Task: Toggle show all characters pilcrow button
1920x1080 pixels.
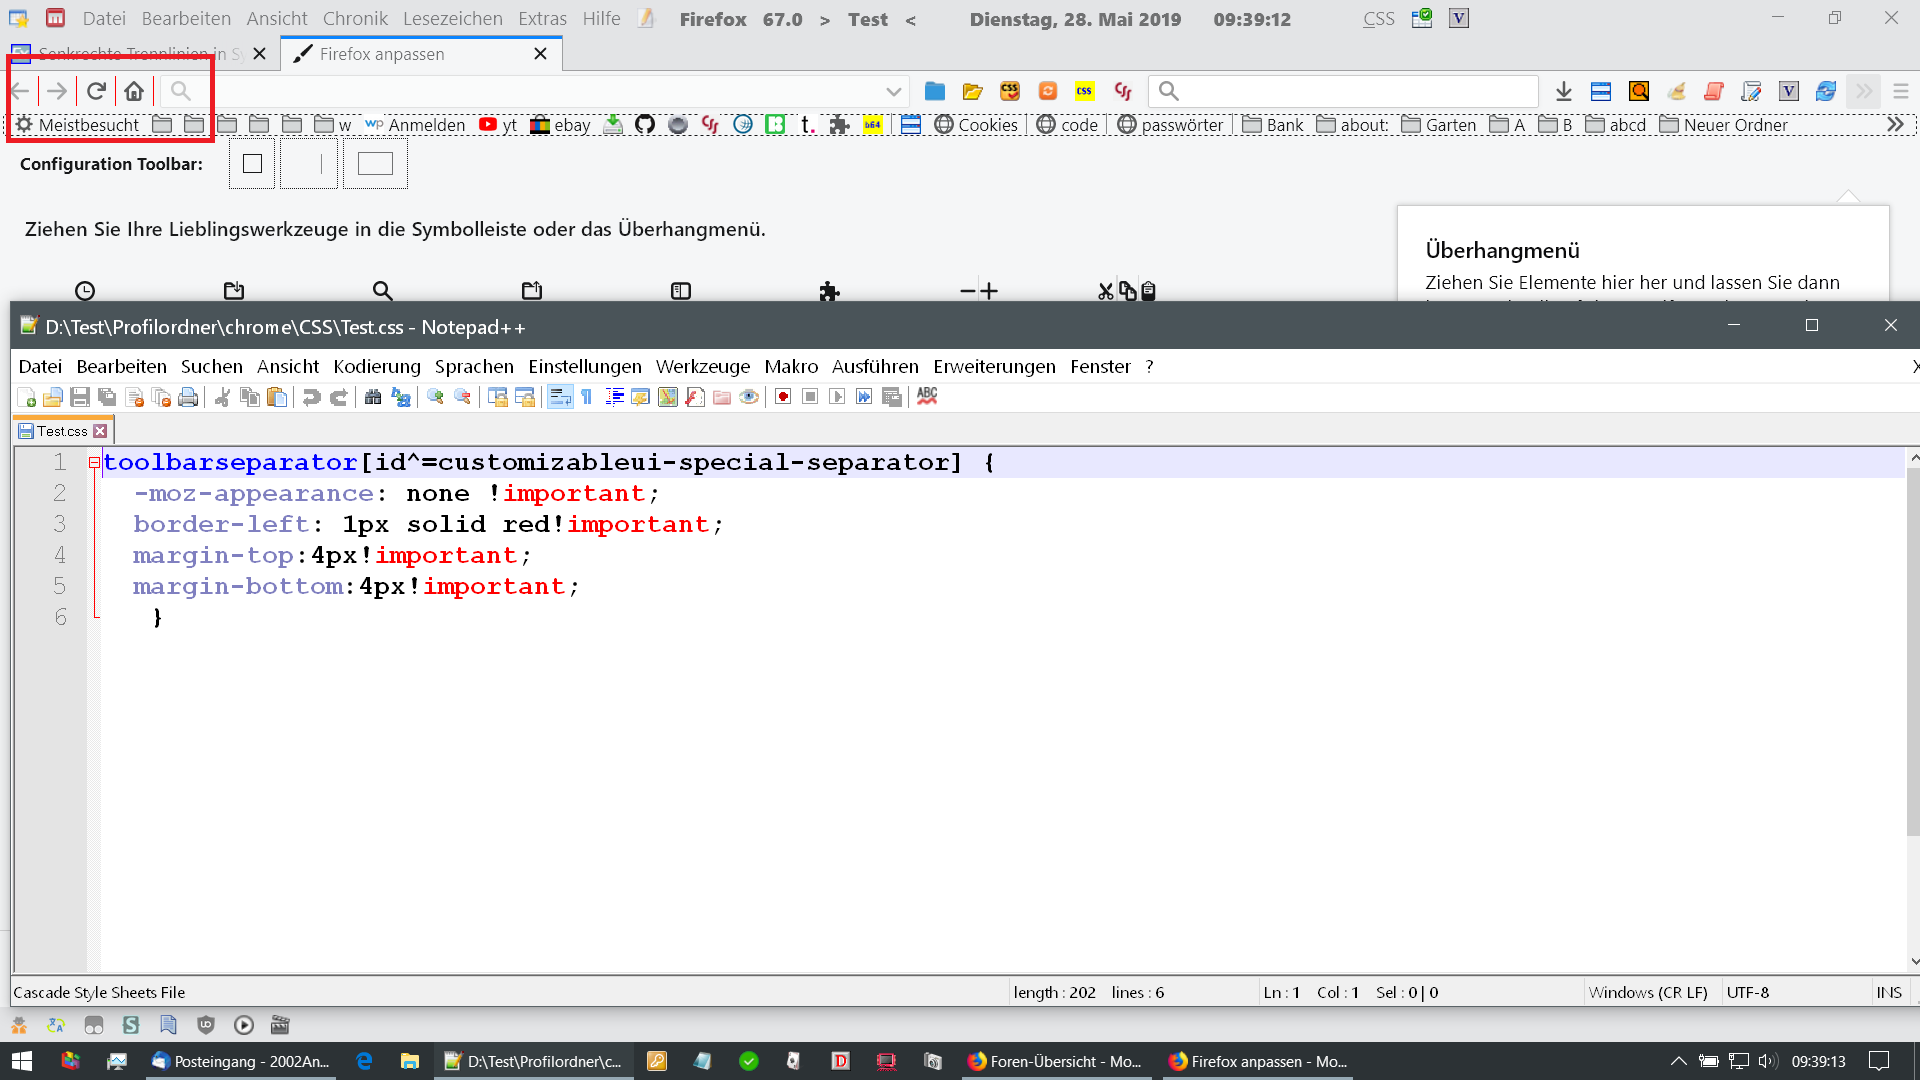Action: point(587,397)
